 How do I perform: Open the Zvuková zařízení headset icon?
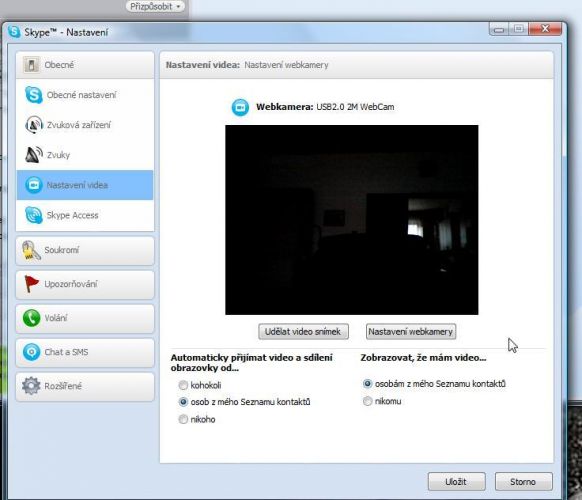pyautogui.click(x=34, y=125)
